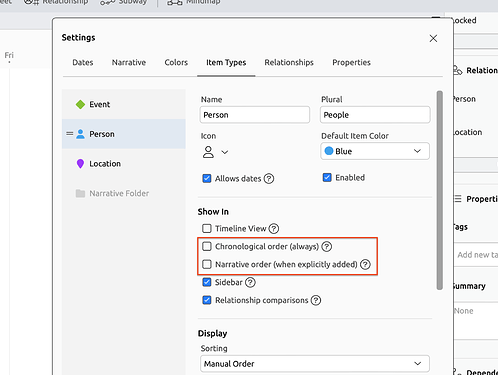Expand the Default Item Color dropdown
This screenshot has height=375, width=498.
coord(375,151)
